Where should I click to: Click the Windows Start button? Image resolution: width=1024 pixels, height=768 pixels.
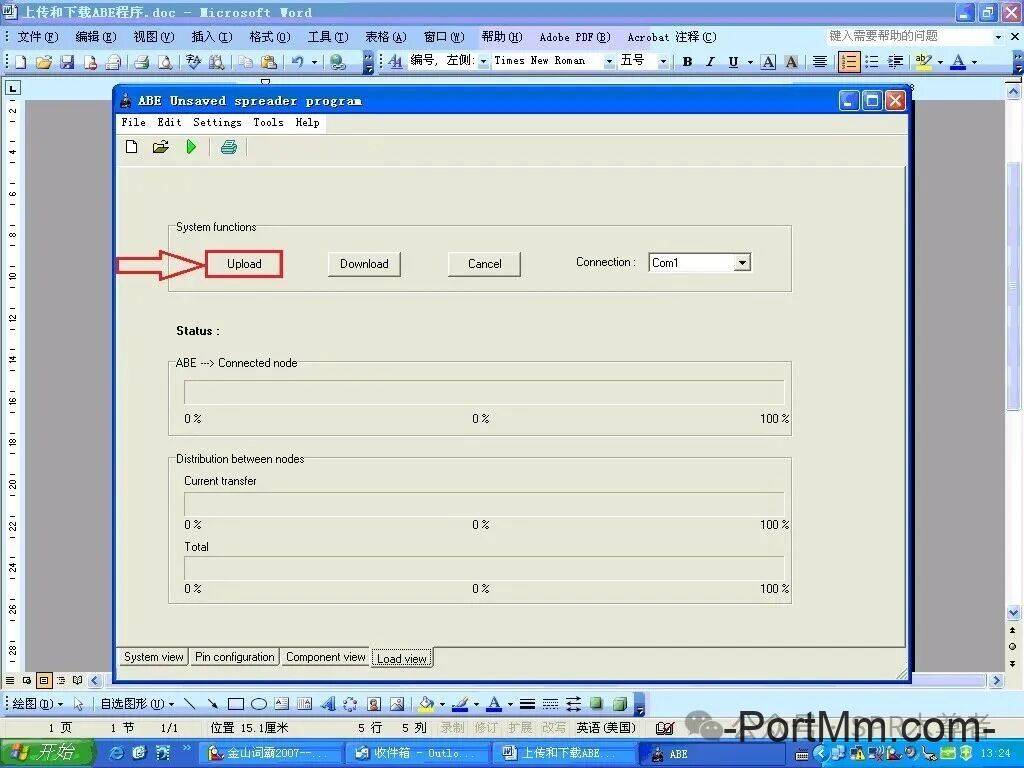pos(47,753)
